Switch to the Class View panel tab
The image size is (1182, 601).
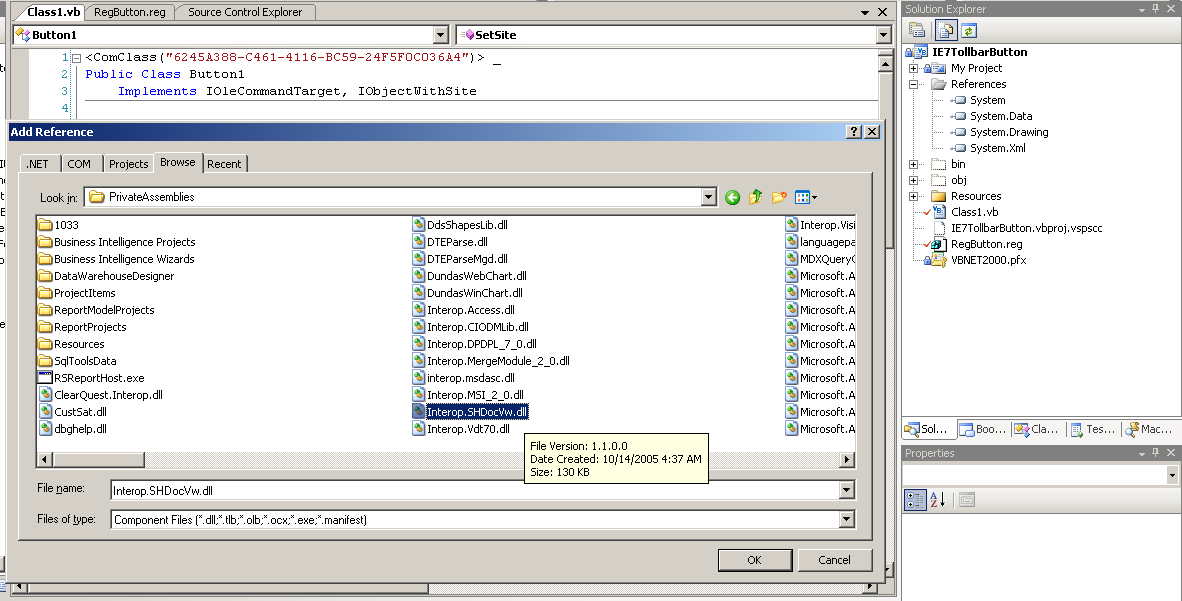(x=1037, y=429)
